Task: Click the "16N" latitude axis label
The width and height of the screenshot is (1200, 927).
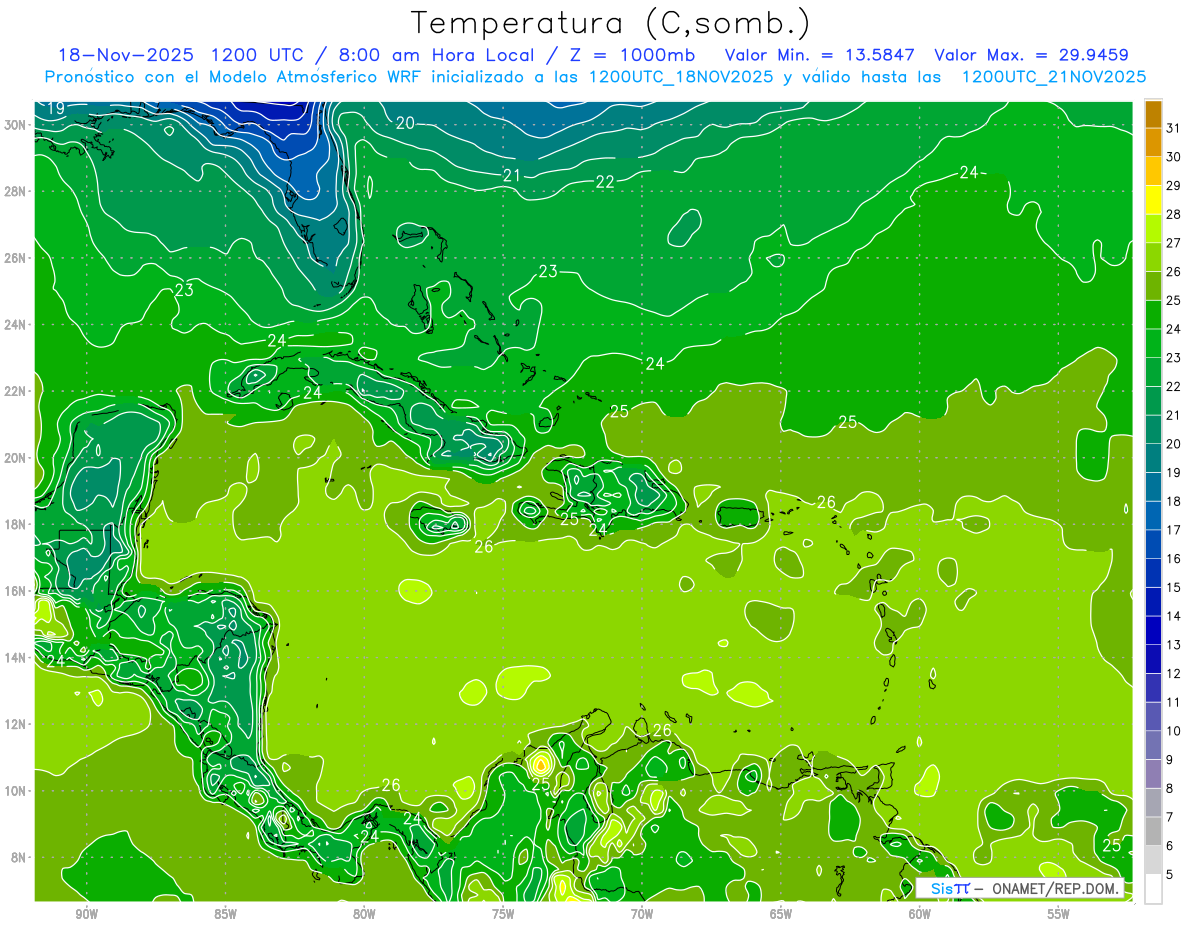Action: pos(15,591)
